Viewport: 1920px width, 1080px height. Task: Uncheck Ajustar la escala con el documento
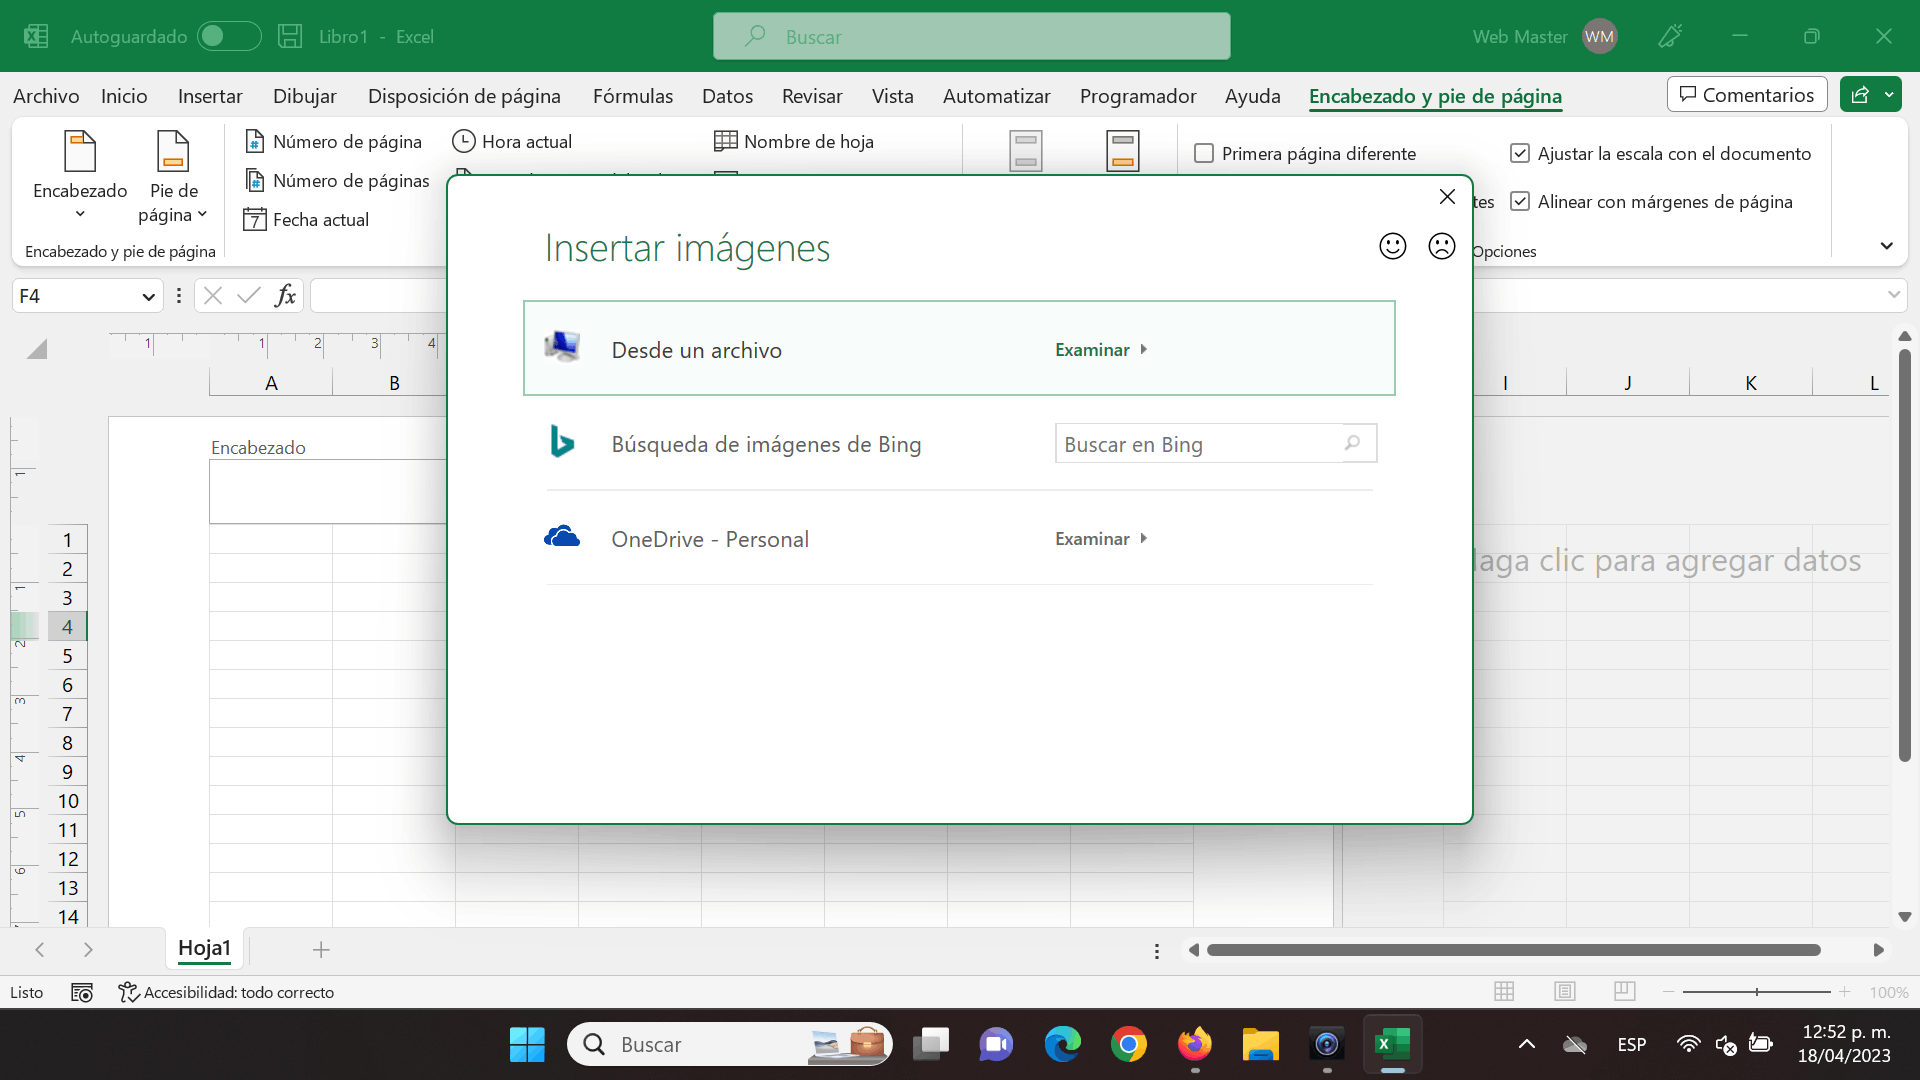(1520, 153)
